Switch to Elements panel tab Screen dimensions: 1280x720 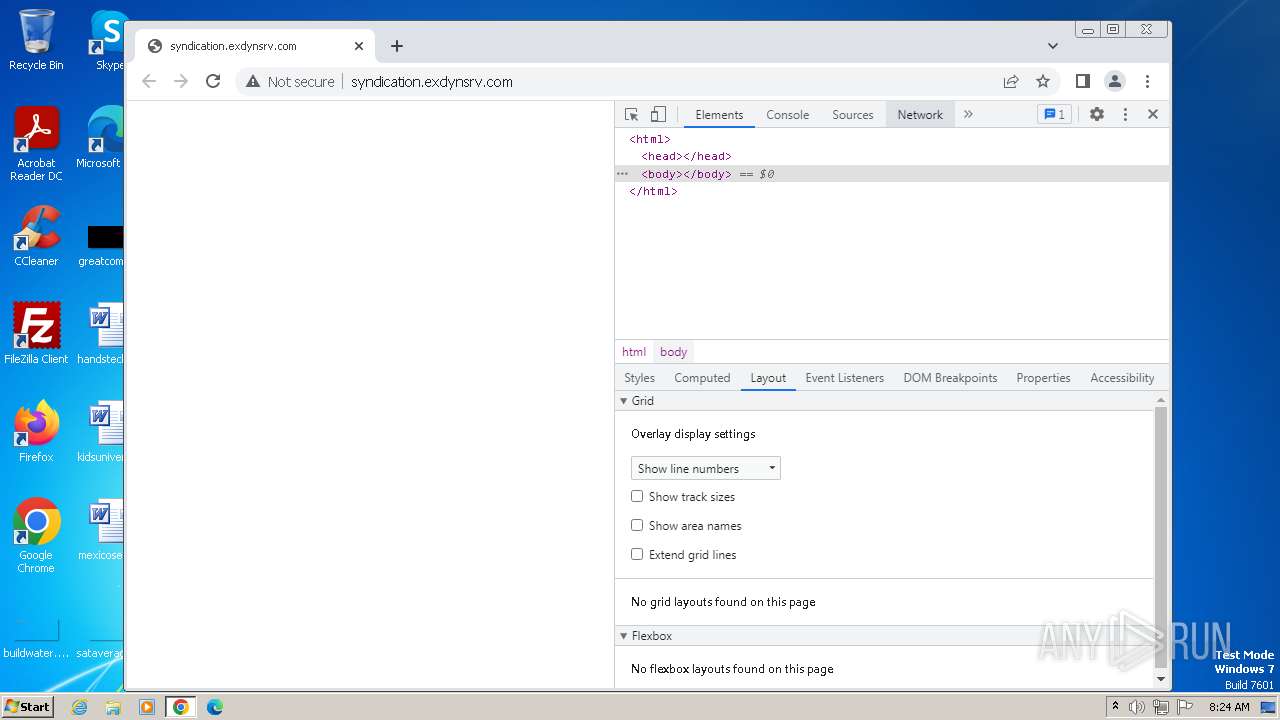point(719,114)
